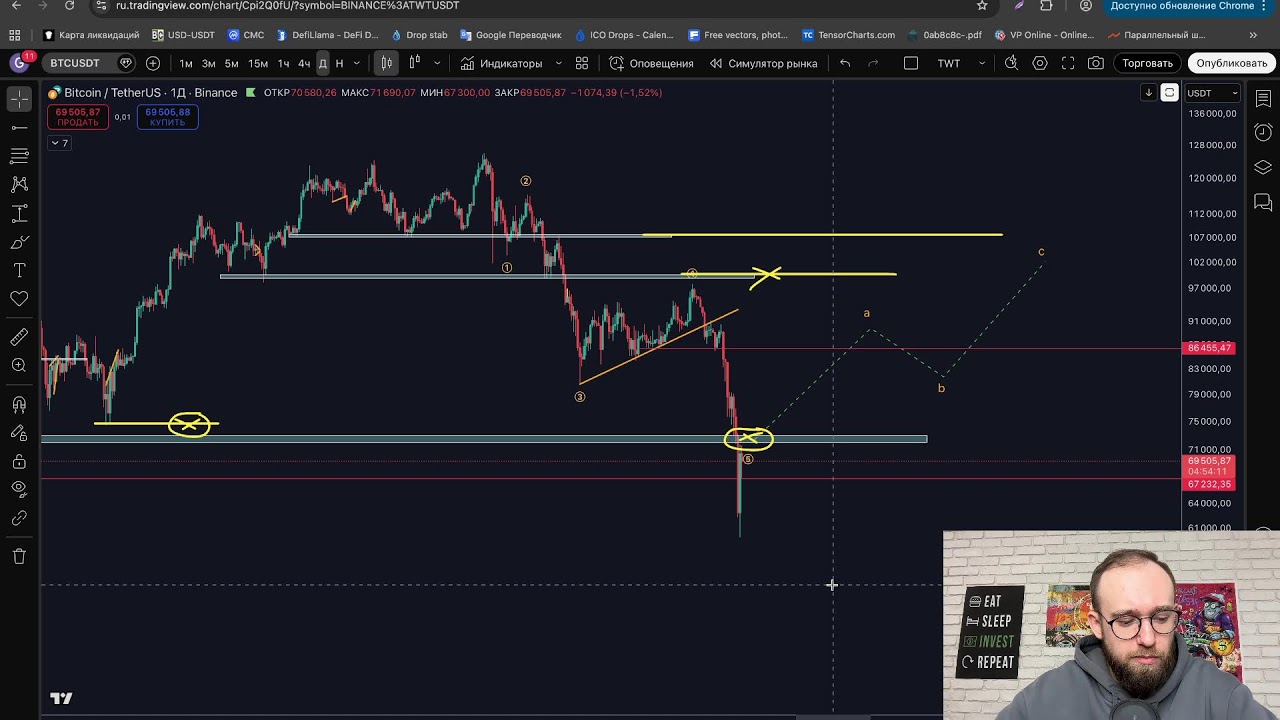Click the blue КУПИТЬ buy button
The height and width of the screenshot is (720, 1280).
pos(167,117)
